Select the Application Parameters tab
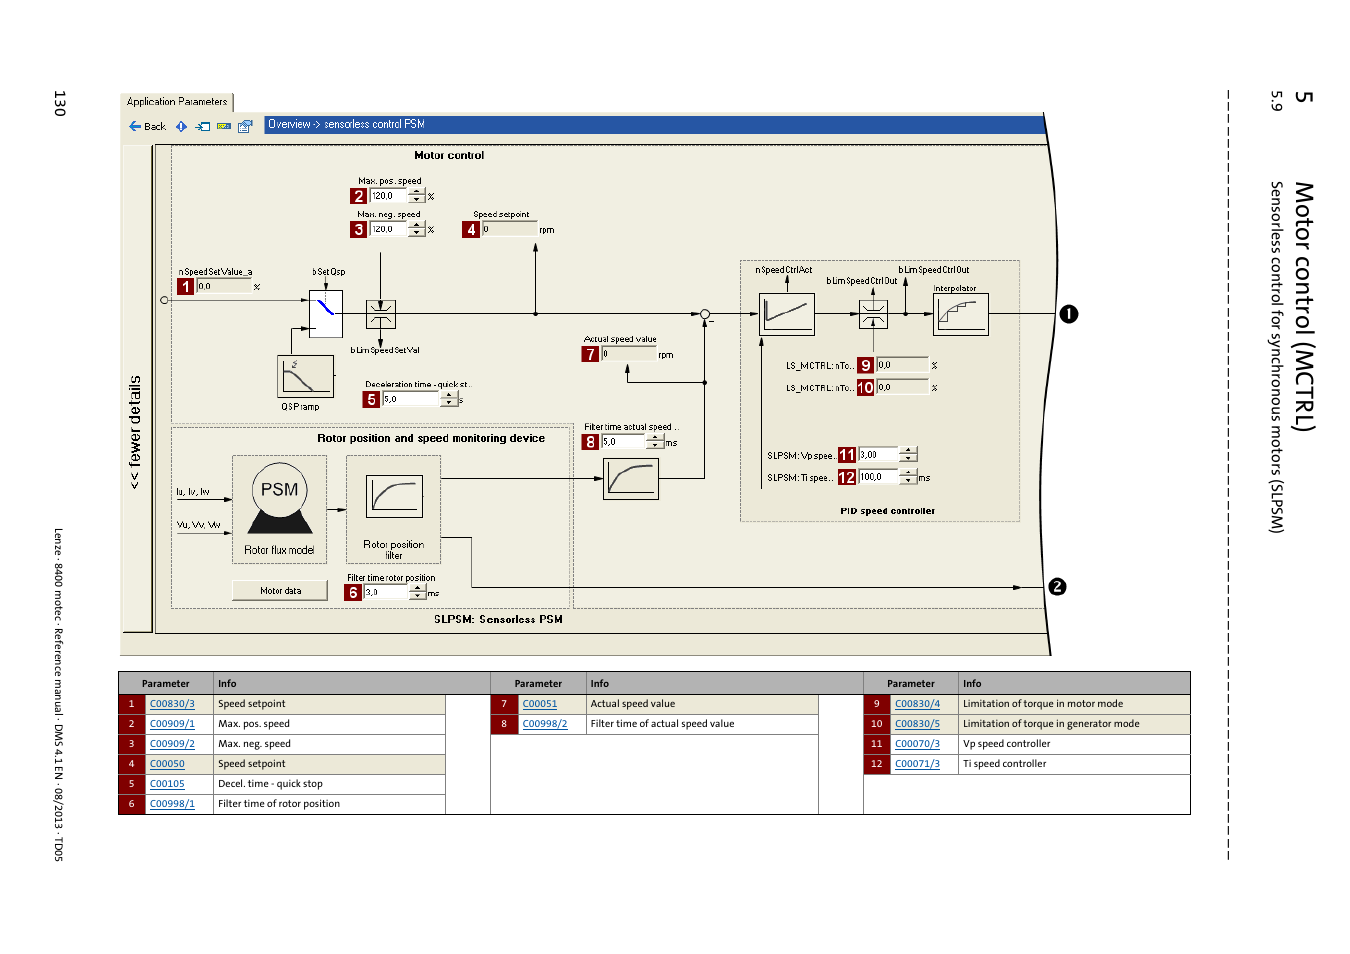Viewport: 1350px width, 954px height. tap(177, 101)
